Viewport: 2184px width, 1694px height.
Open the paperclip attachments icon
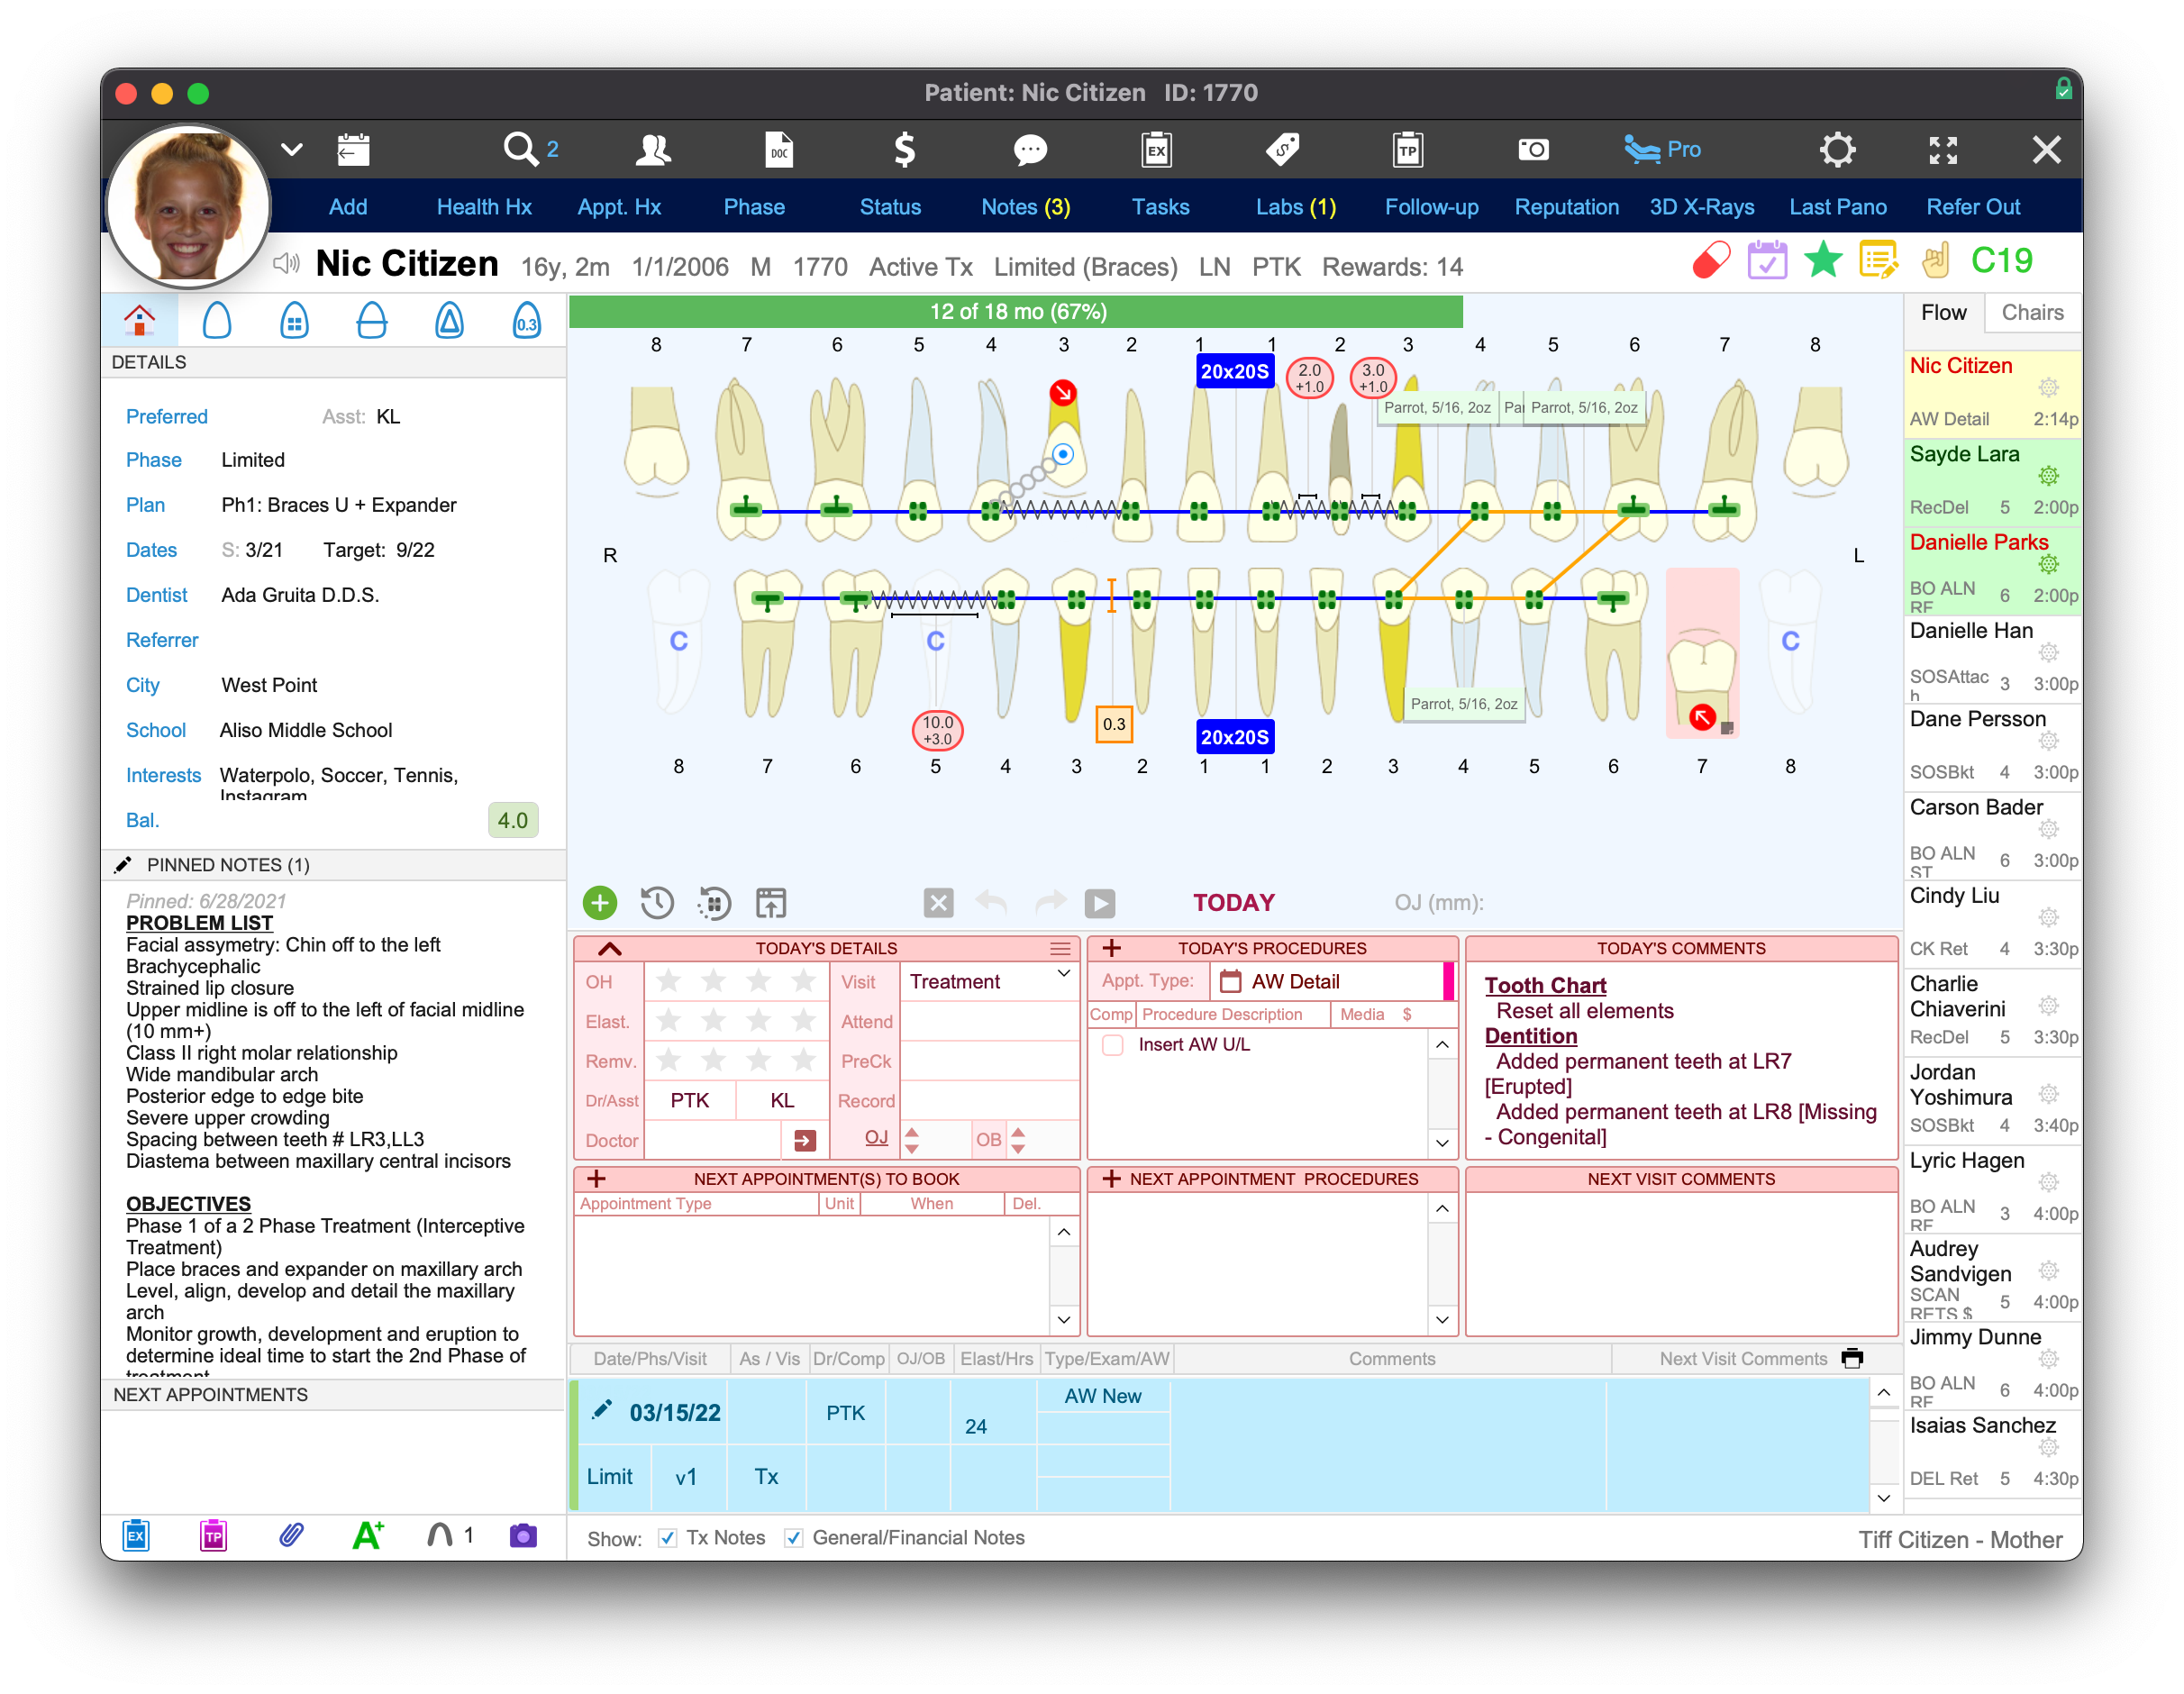(x=291, y=1535)
